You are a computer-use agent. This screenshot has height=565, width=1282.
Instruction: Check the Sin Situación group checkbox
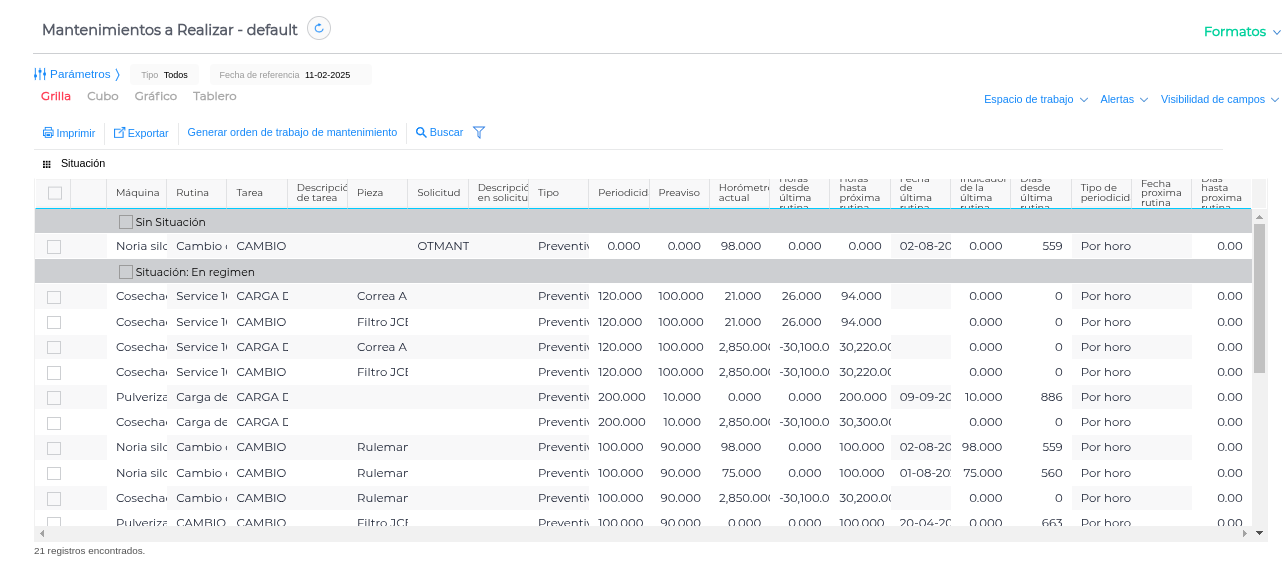click(126, 222)
